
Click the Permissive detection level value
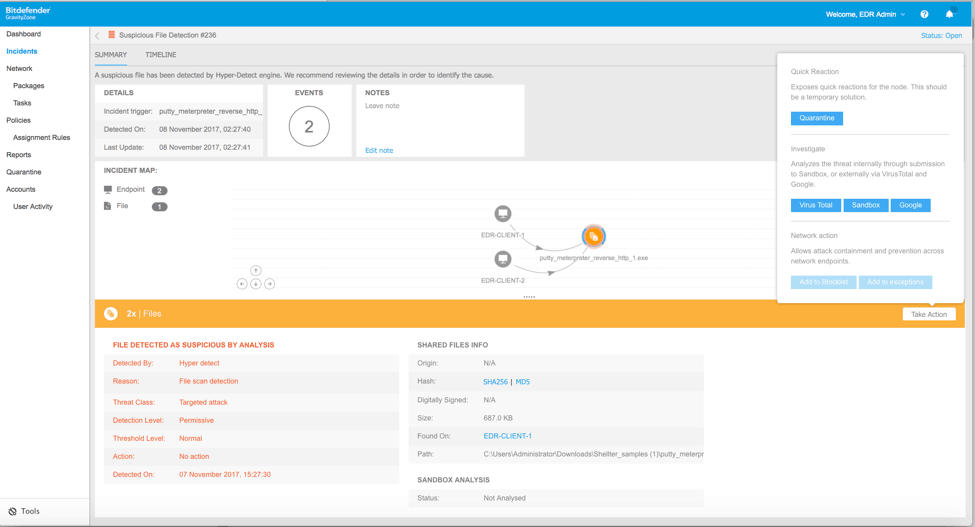pos(196,421)
